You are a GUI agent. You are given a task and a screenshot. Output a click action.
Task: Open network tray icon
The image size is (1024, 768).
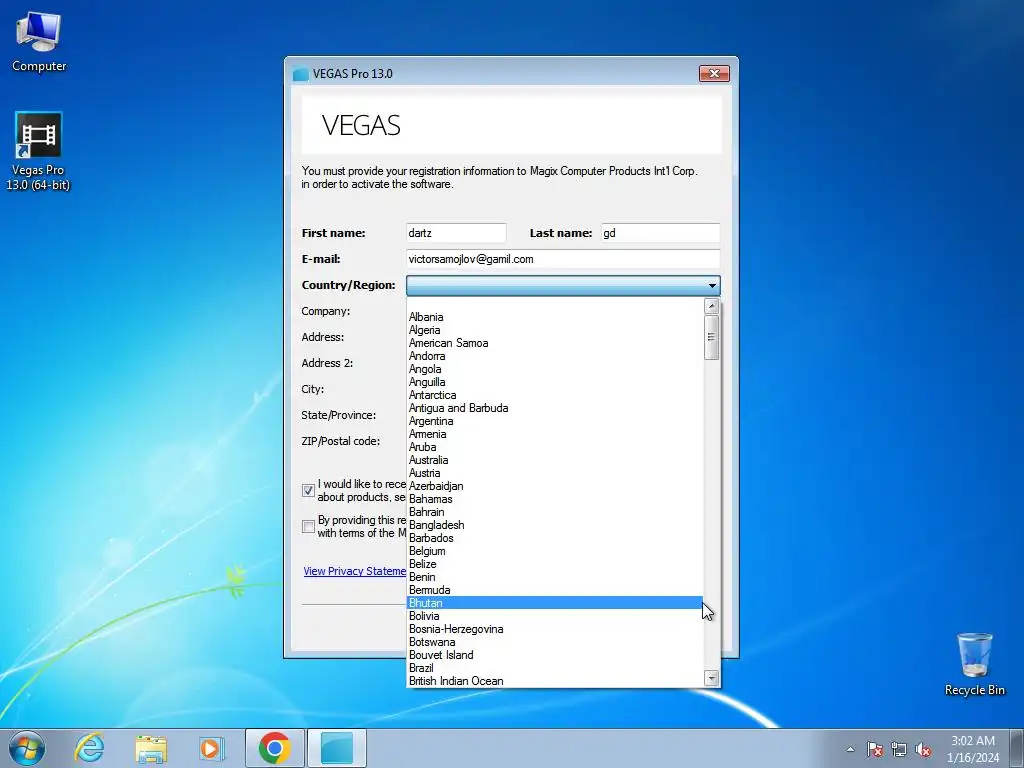pyautogui.click(x=899, y=749)
